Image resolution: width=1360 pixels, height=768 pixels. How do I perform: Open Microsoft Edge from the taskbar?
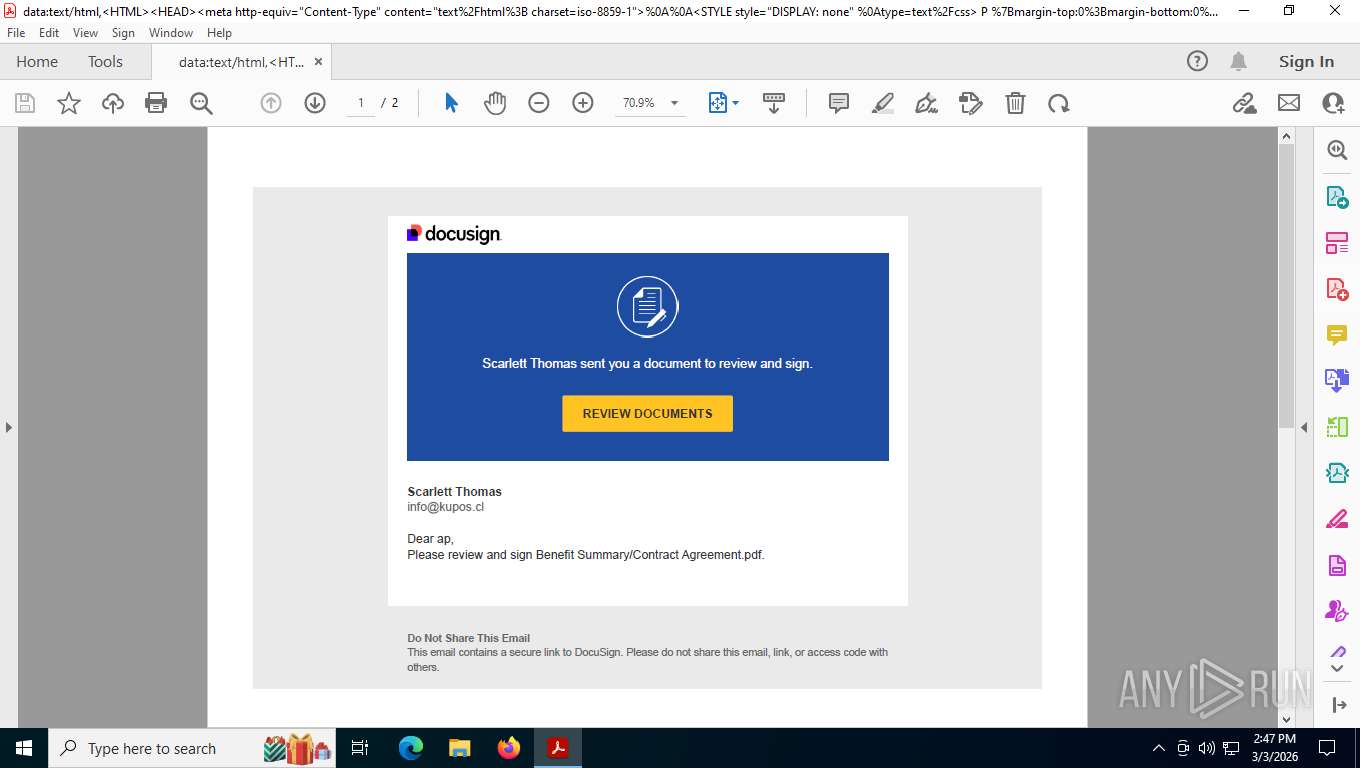coord(411,748)
